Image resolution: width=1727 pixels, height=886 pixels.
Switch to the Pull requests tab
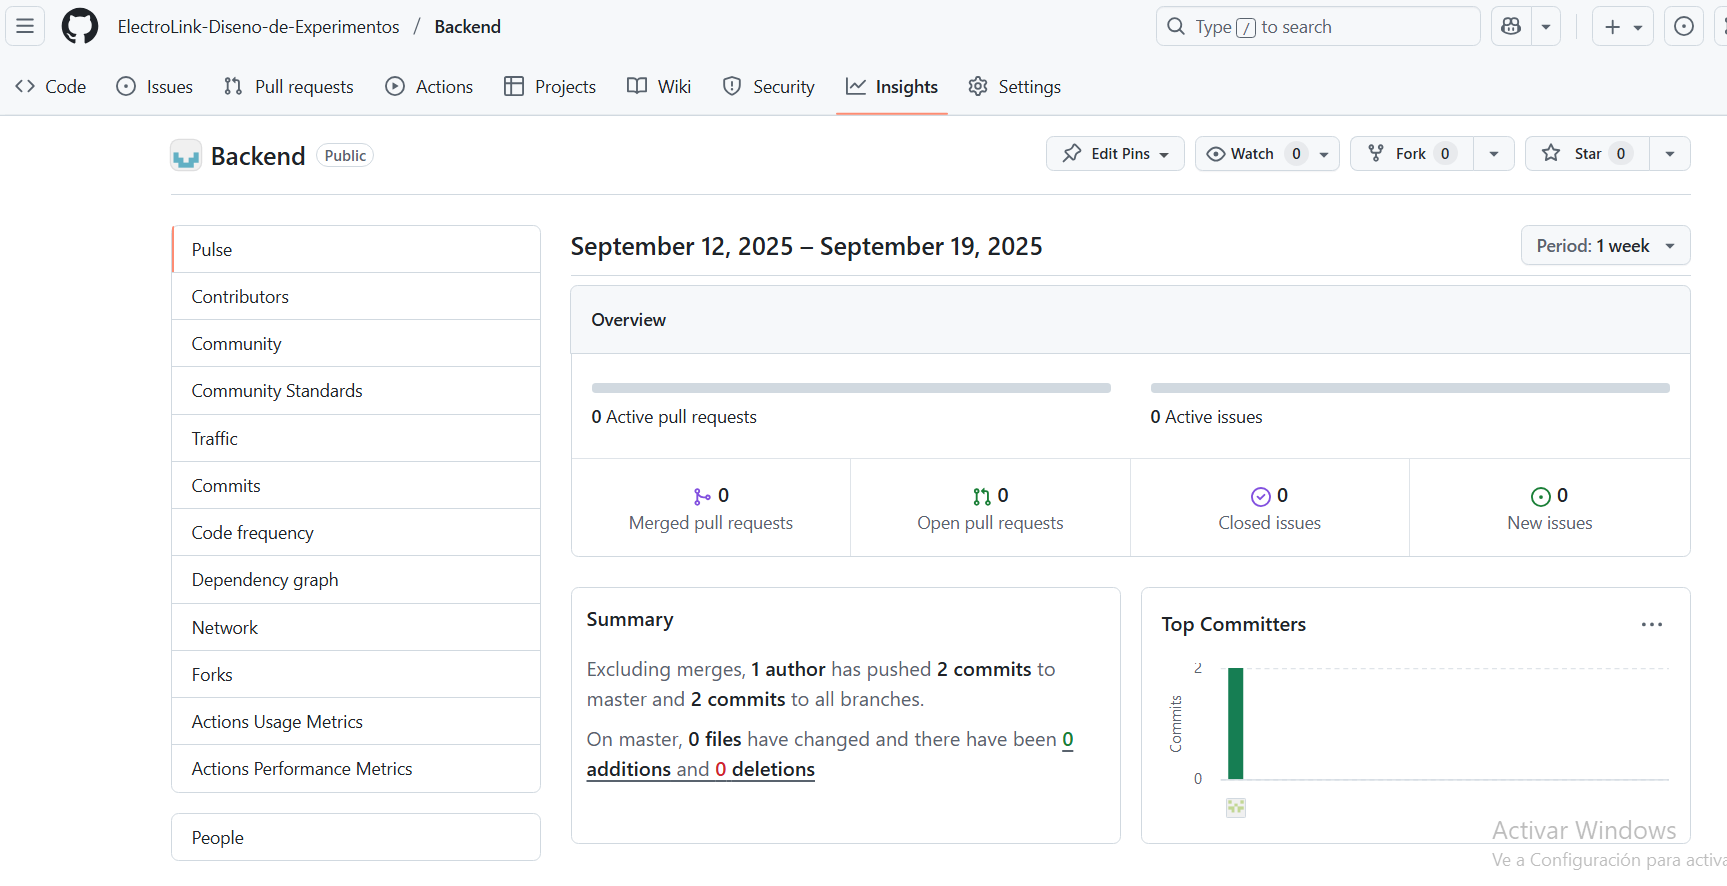[x=288, y=87]
